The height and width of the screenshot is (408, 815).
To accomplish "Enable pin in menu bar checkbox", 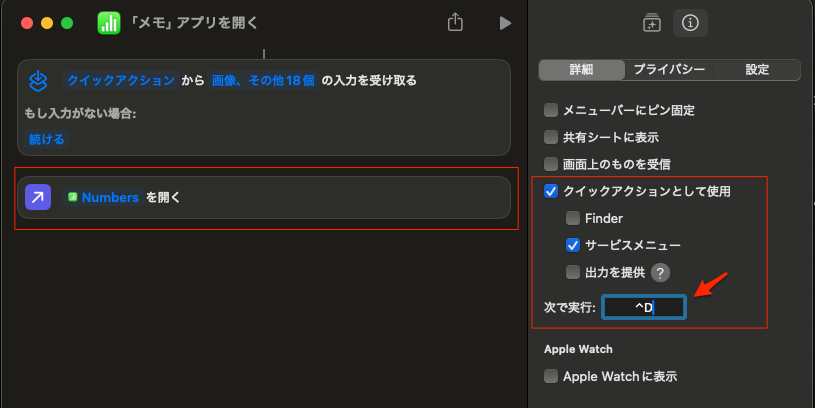I will pyautogui.click(x=551, y=110).
